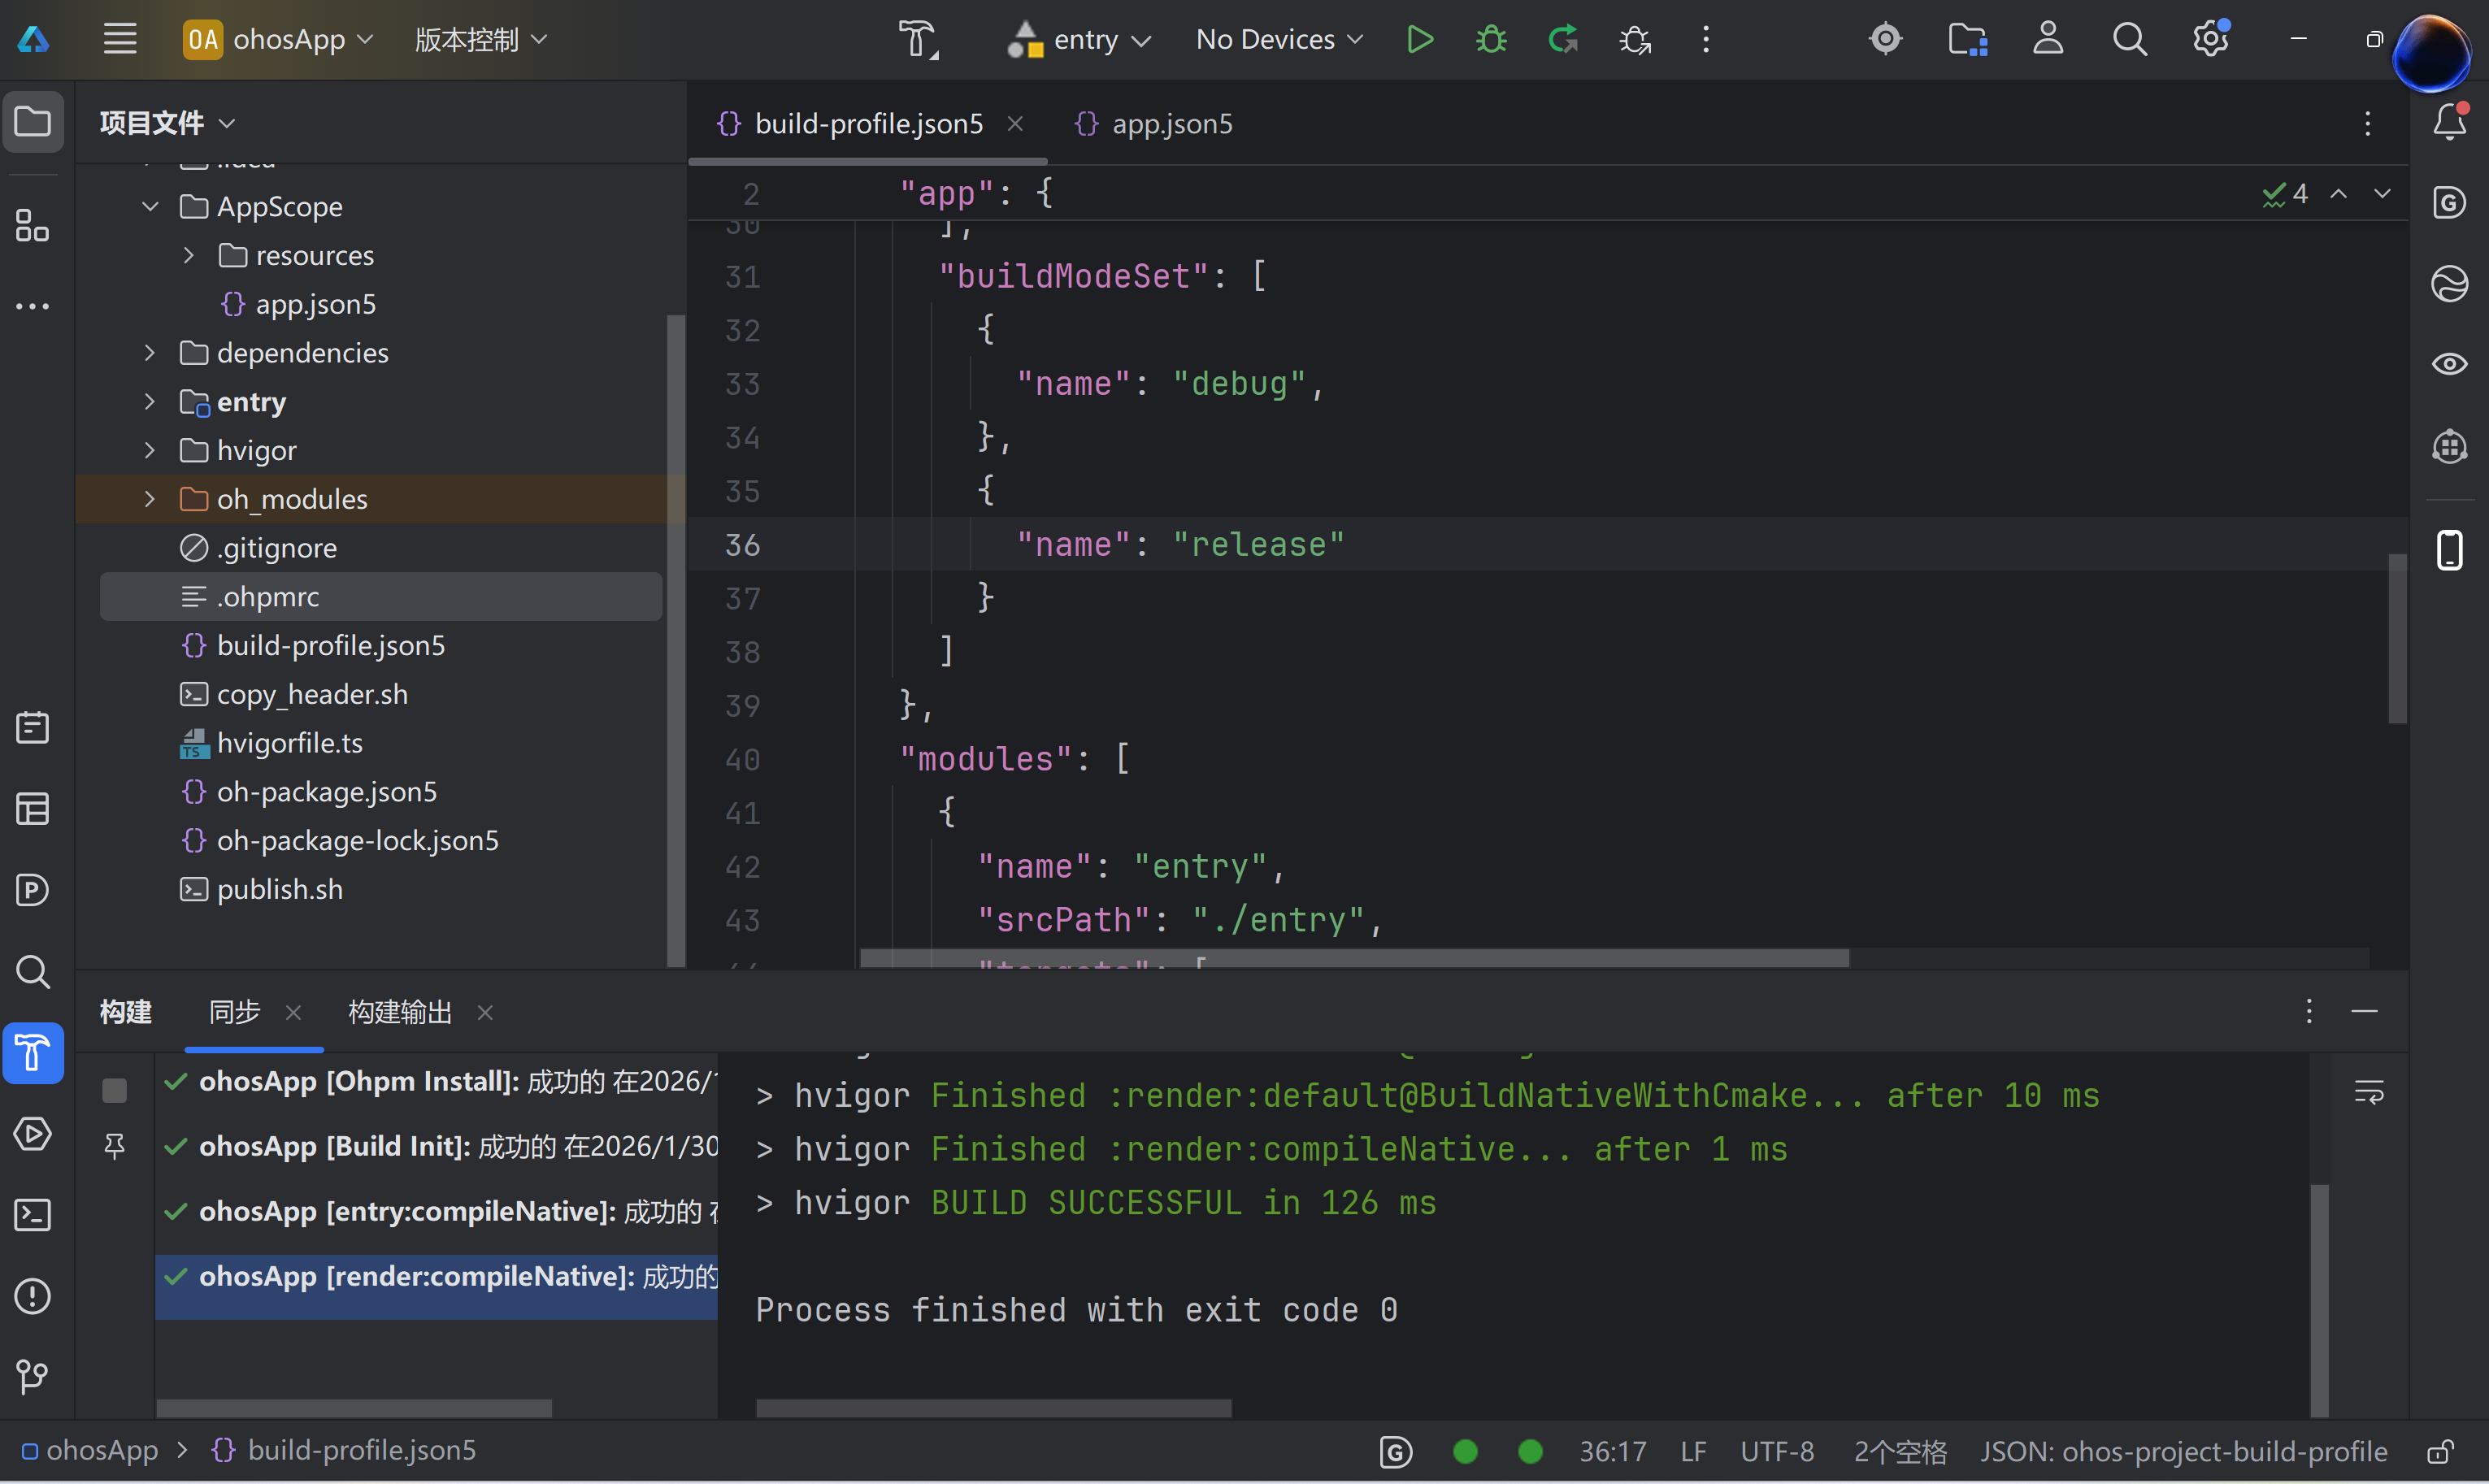Open the device manager phone icon

[x=2449, y=550]
